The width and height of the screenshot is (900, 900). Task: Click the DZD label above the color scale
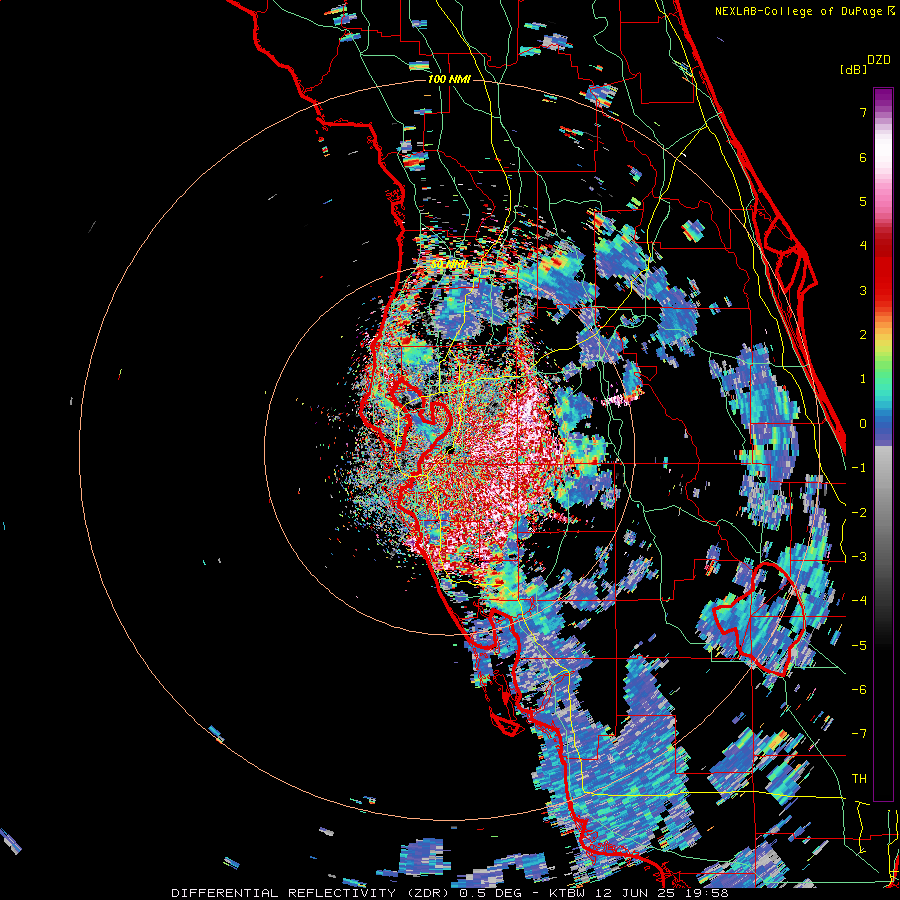(879, 60)
